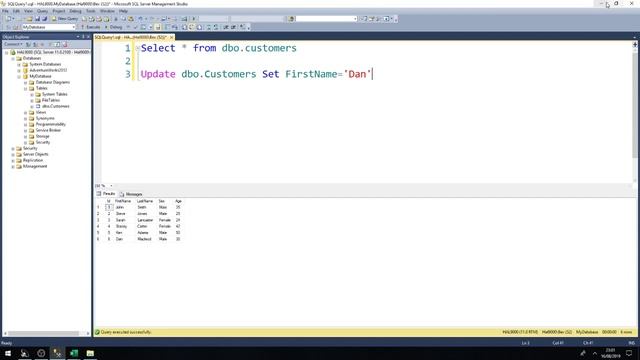
Task: Click the Object Explorer horizontal scrollbar
Action: coord(44,333)
